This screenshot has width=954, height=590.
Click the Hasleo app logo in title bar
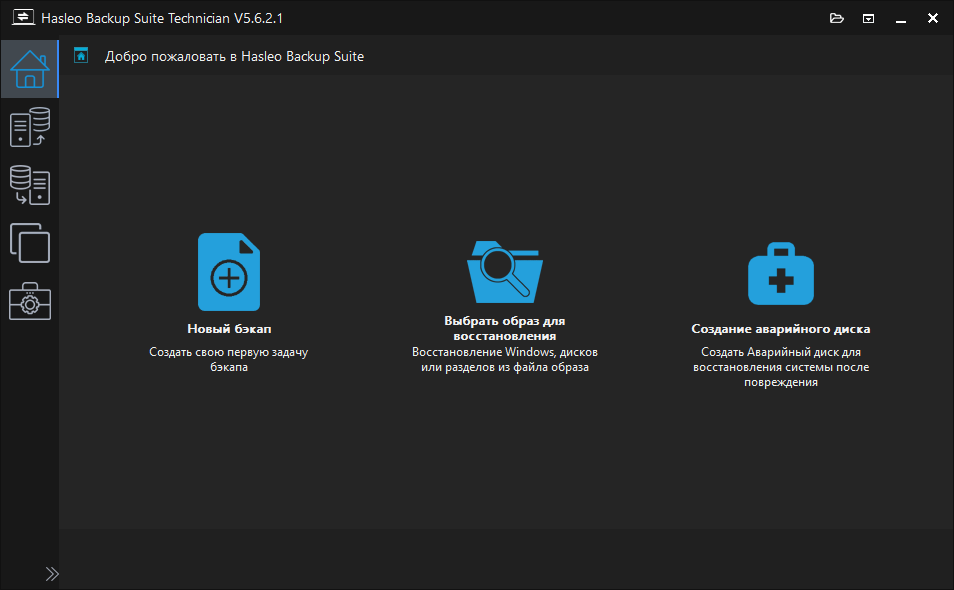tap(22, 18)
